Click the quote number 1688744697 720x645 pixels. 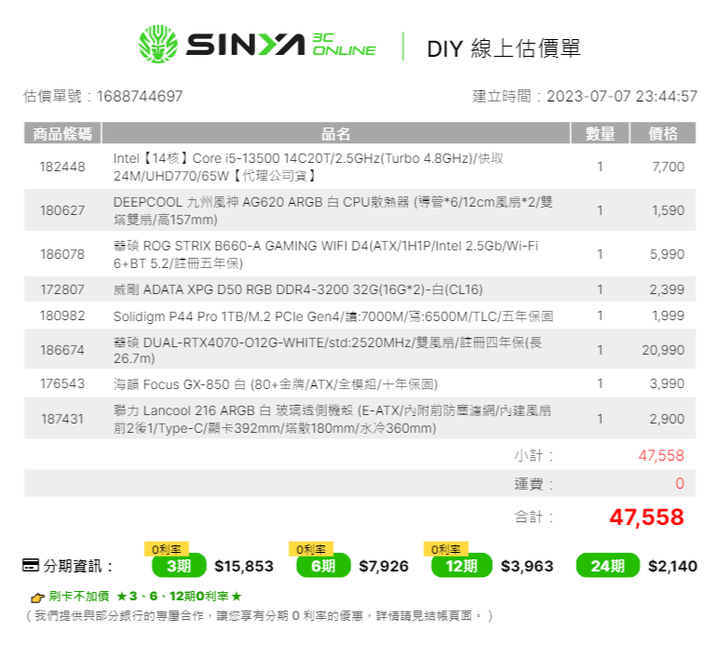140,96
